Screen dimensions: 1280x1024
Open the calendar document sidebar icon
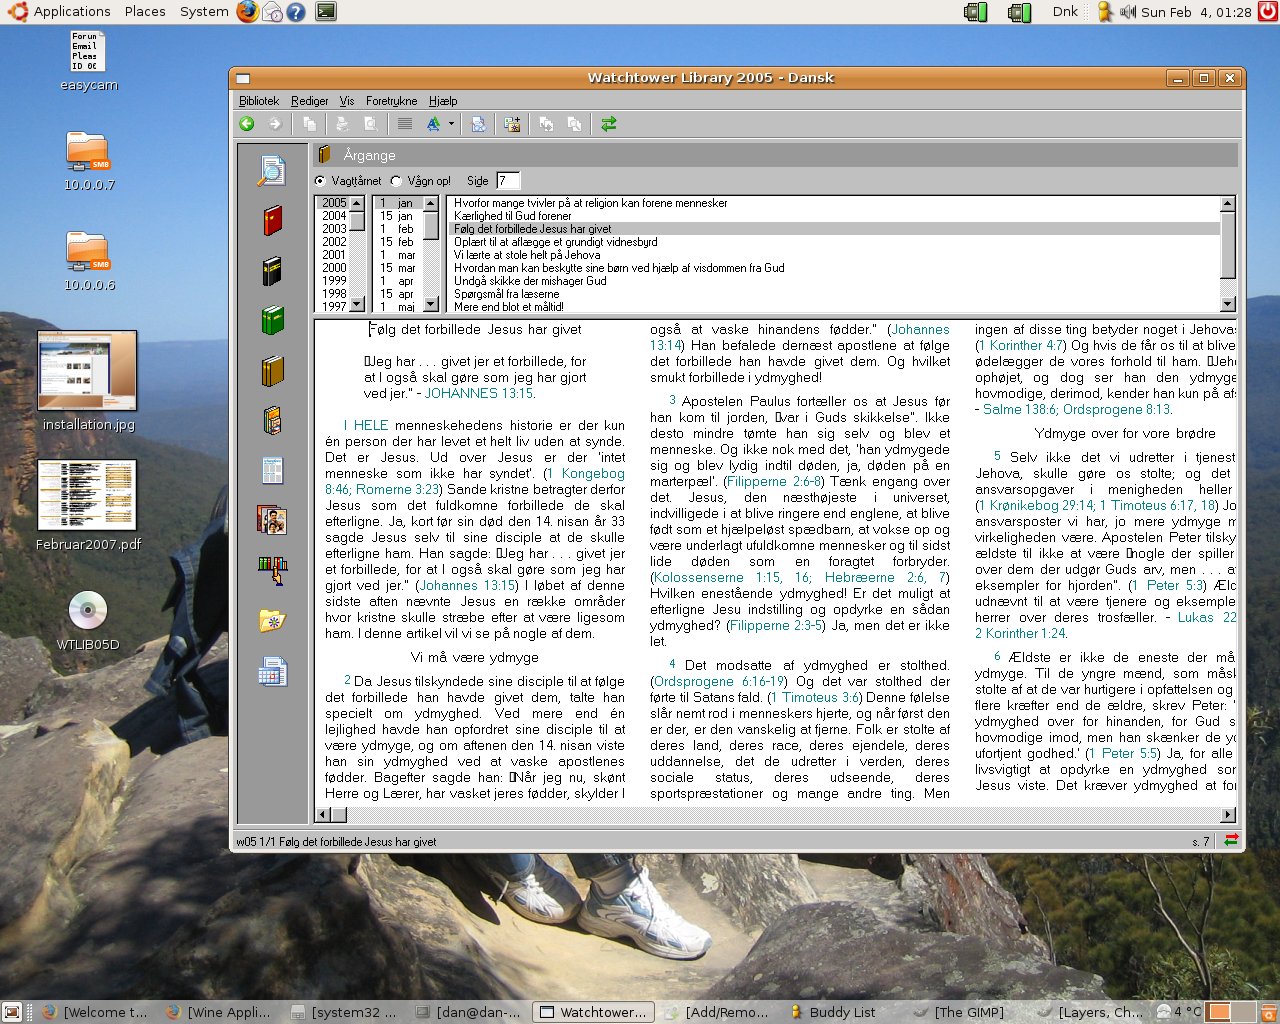pos(272,671)
